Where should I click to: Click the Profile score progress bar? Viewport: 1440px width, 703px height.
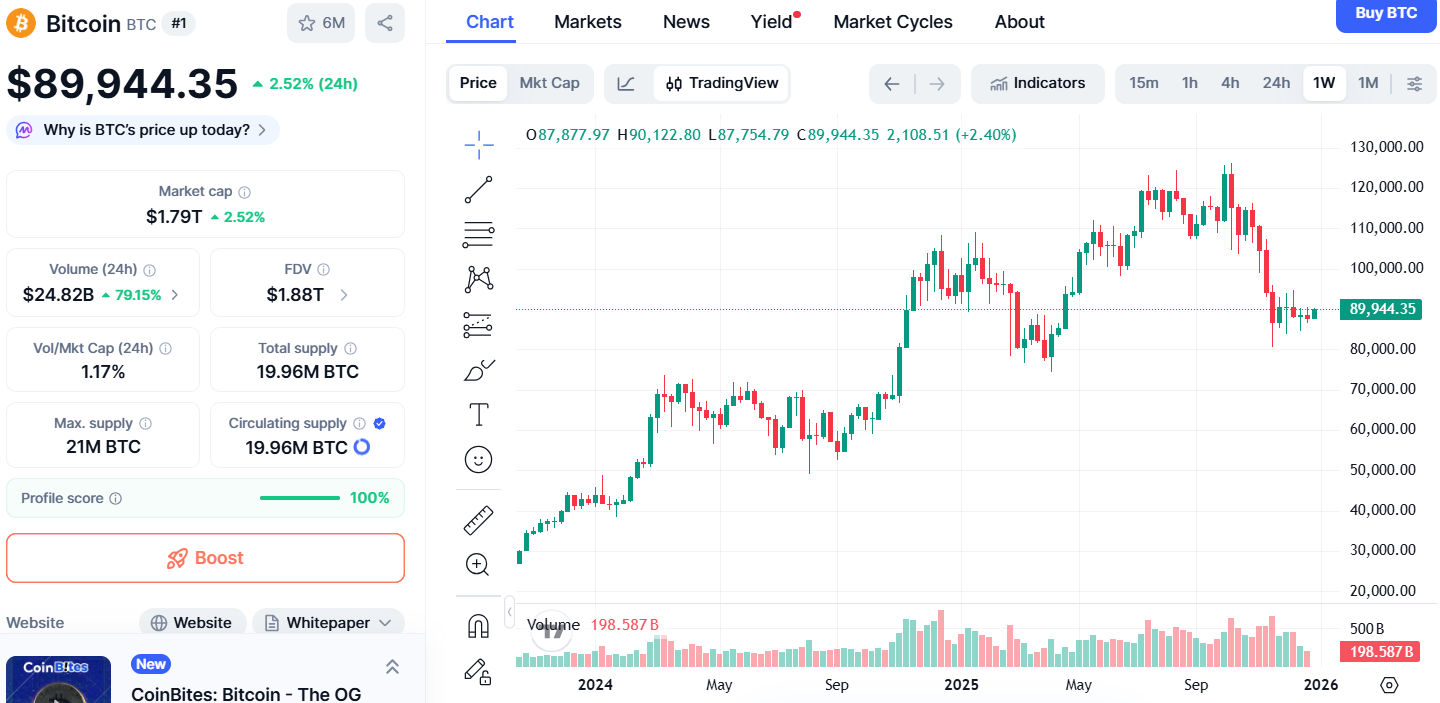coord(299,497)
